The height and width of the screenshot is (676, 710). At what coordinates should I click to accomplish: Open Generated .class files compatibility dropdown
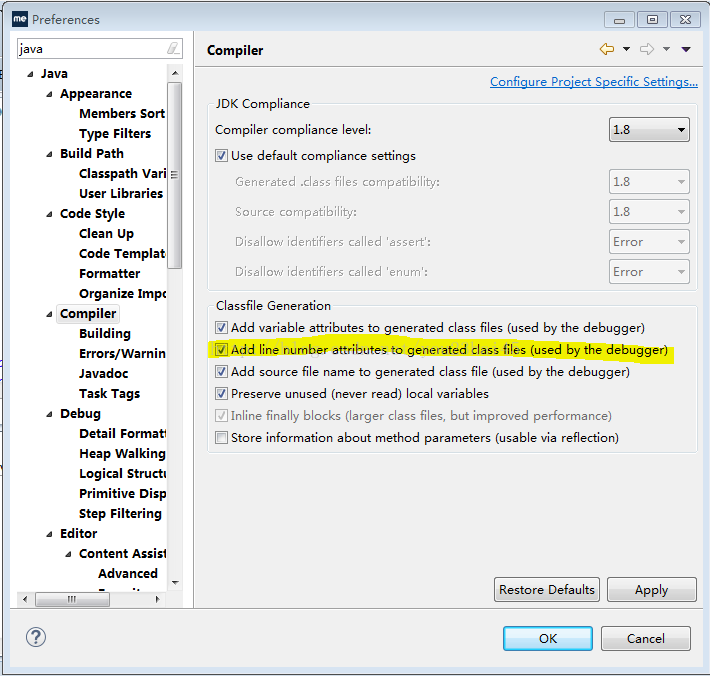[x=649, y=182]
